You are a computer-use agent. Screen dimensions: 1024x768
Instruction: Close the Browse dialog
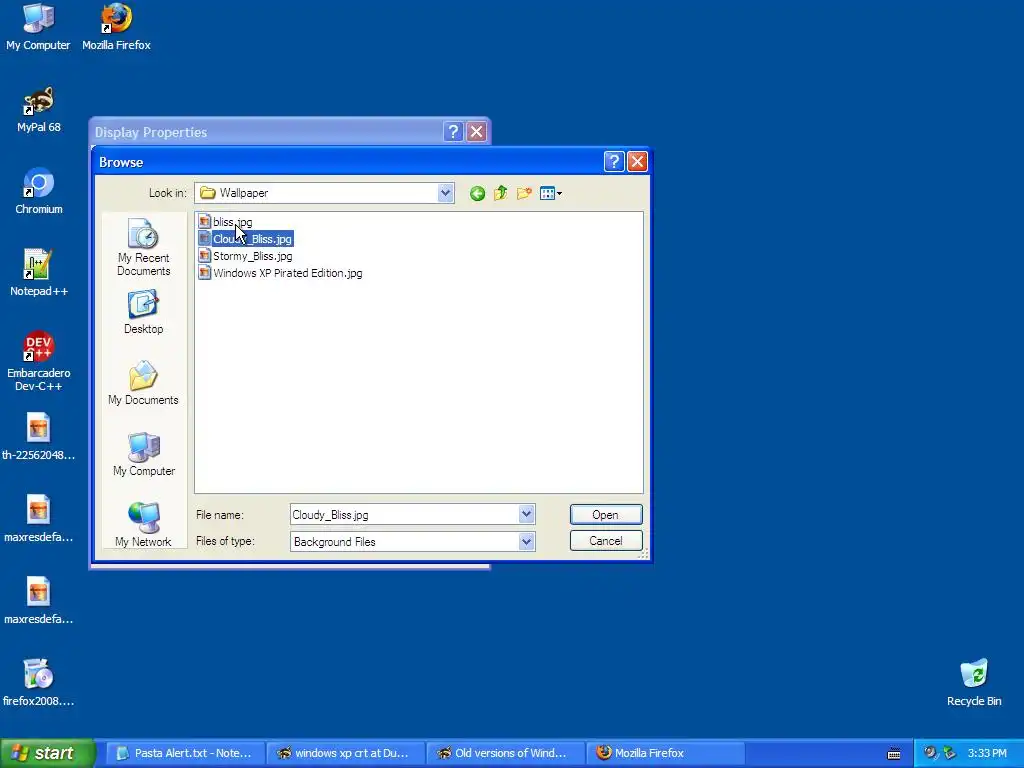pos(637,161)
